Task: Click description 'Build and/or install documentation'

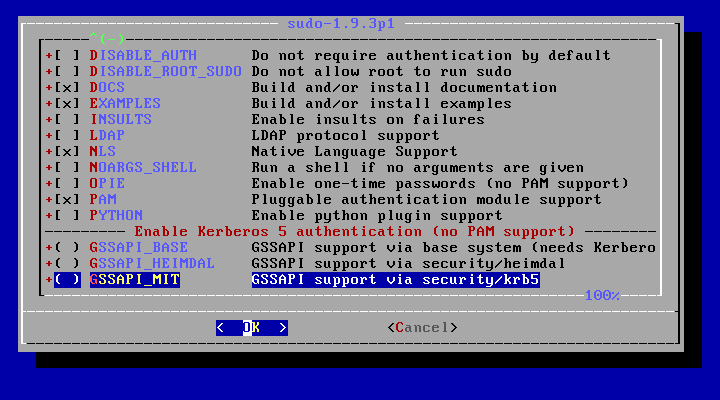Action: (404, 88)
